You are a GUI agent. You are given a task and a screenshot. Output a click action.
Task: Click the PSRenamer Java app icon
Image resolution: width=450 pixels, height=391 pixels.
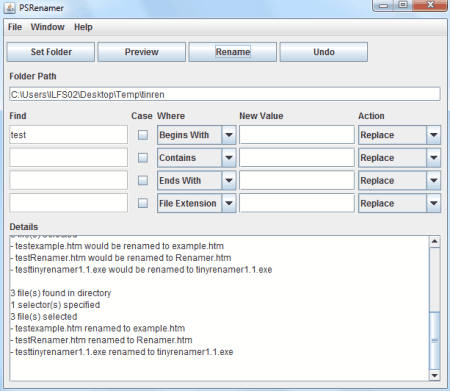point(9,7)
